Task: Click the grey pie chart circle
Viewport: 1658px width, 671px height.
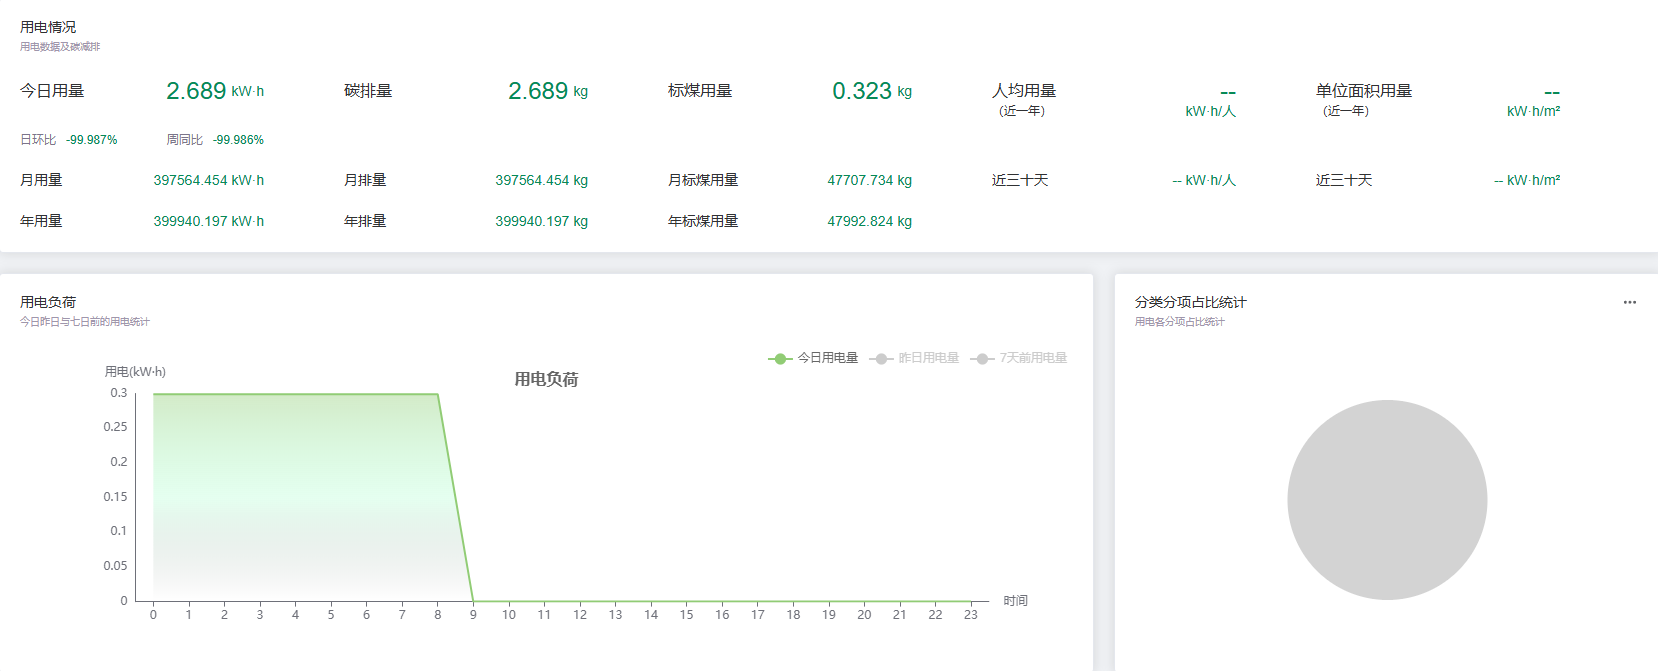Action: [x=1387, y=500]
